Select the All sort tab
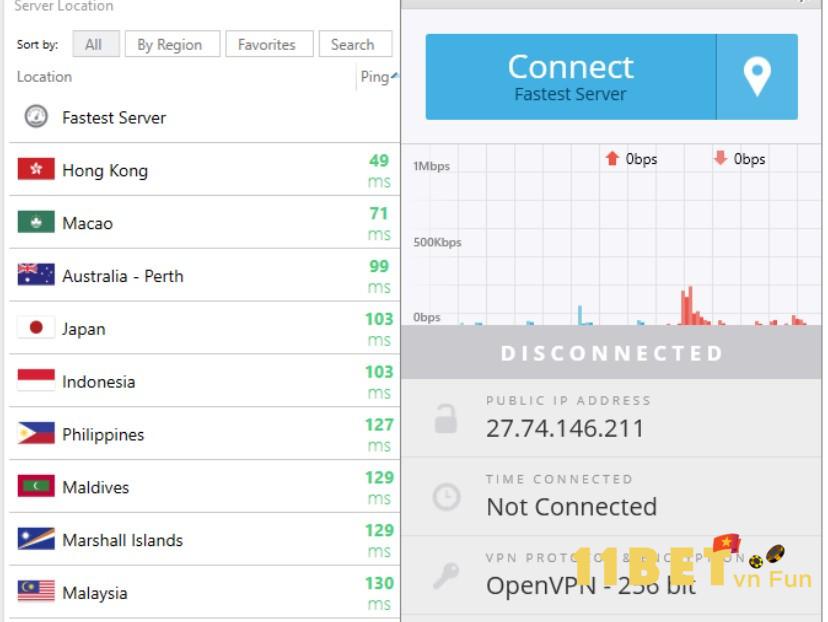The width and height of the screenshot is (828, 622). point(96,44)
